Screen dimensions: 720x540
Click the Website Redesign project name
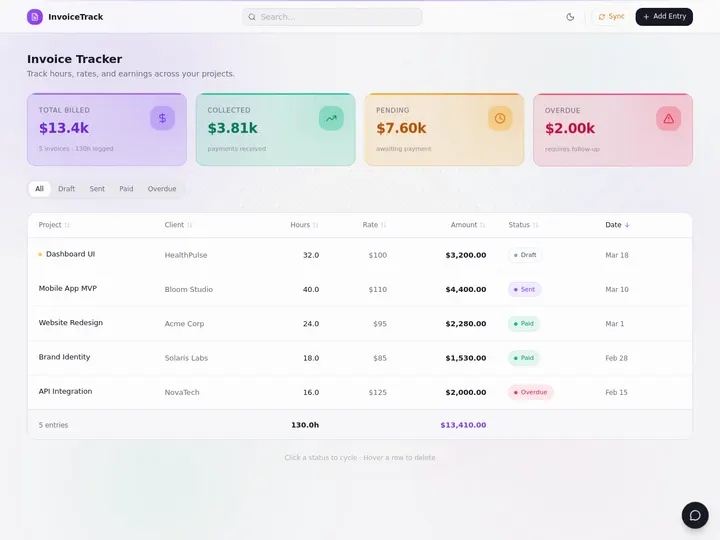click(71, 323)
